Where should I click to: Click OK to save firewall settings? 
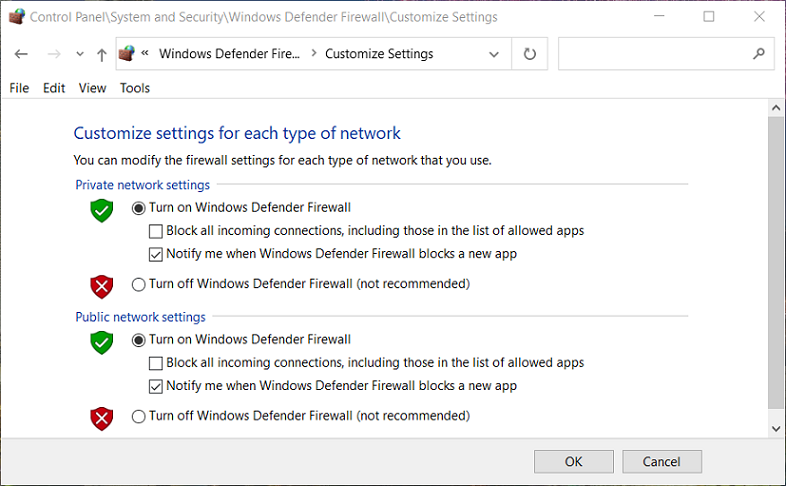click(573, 461)
